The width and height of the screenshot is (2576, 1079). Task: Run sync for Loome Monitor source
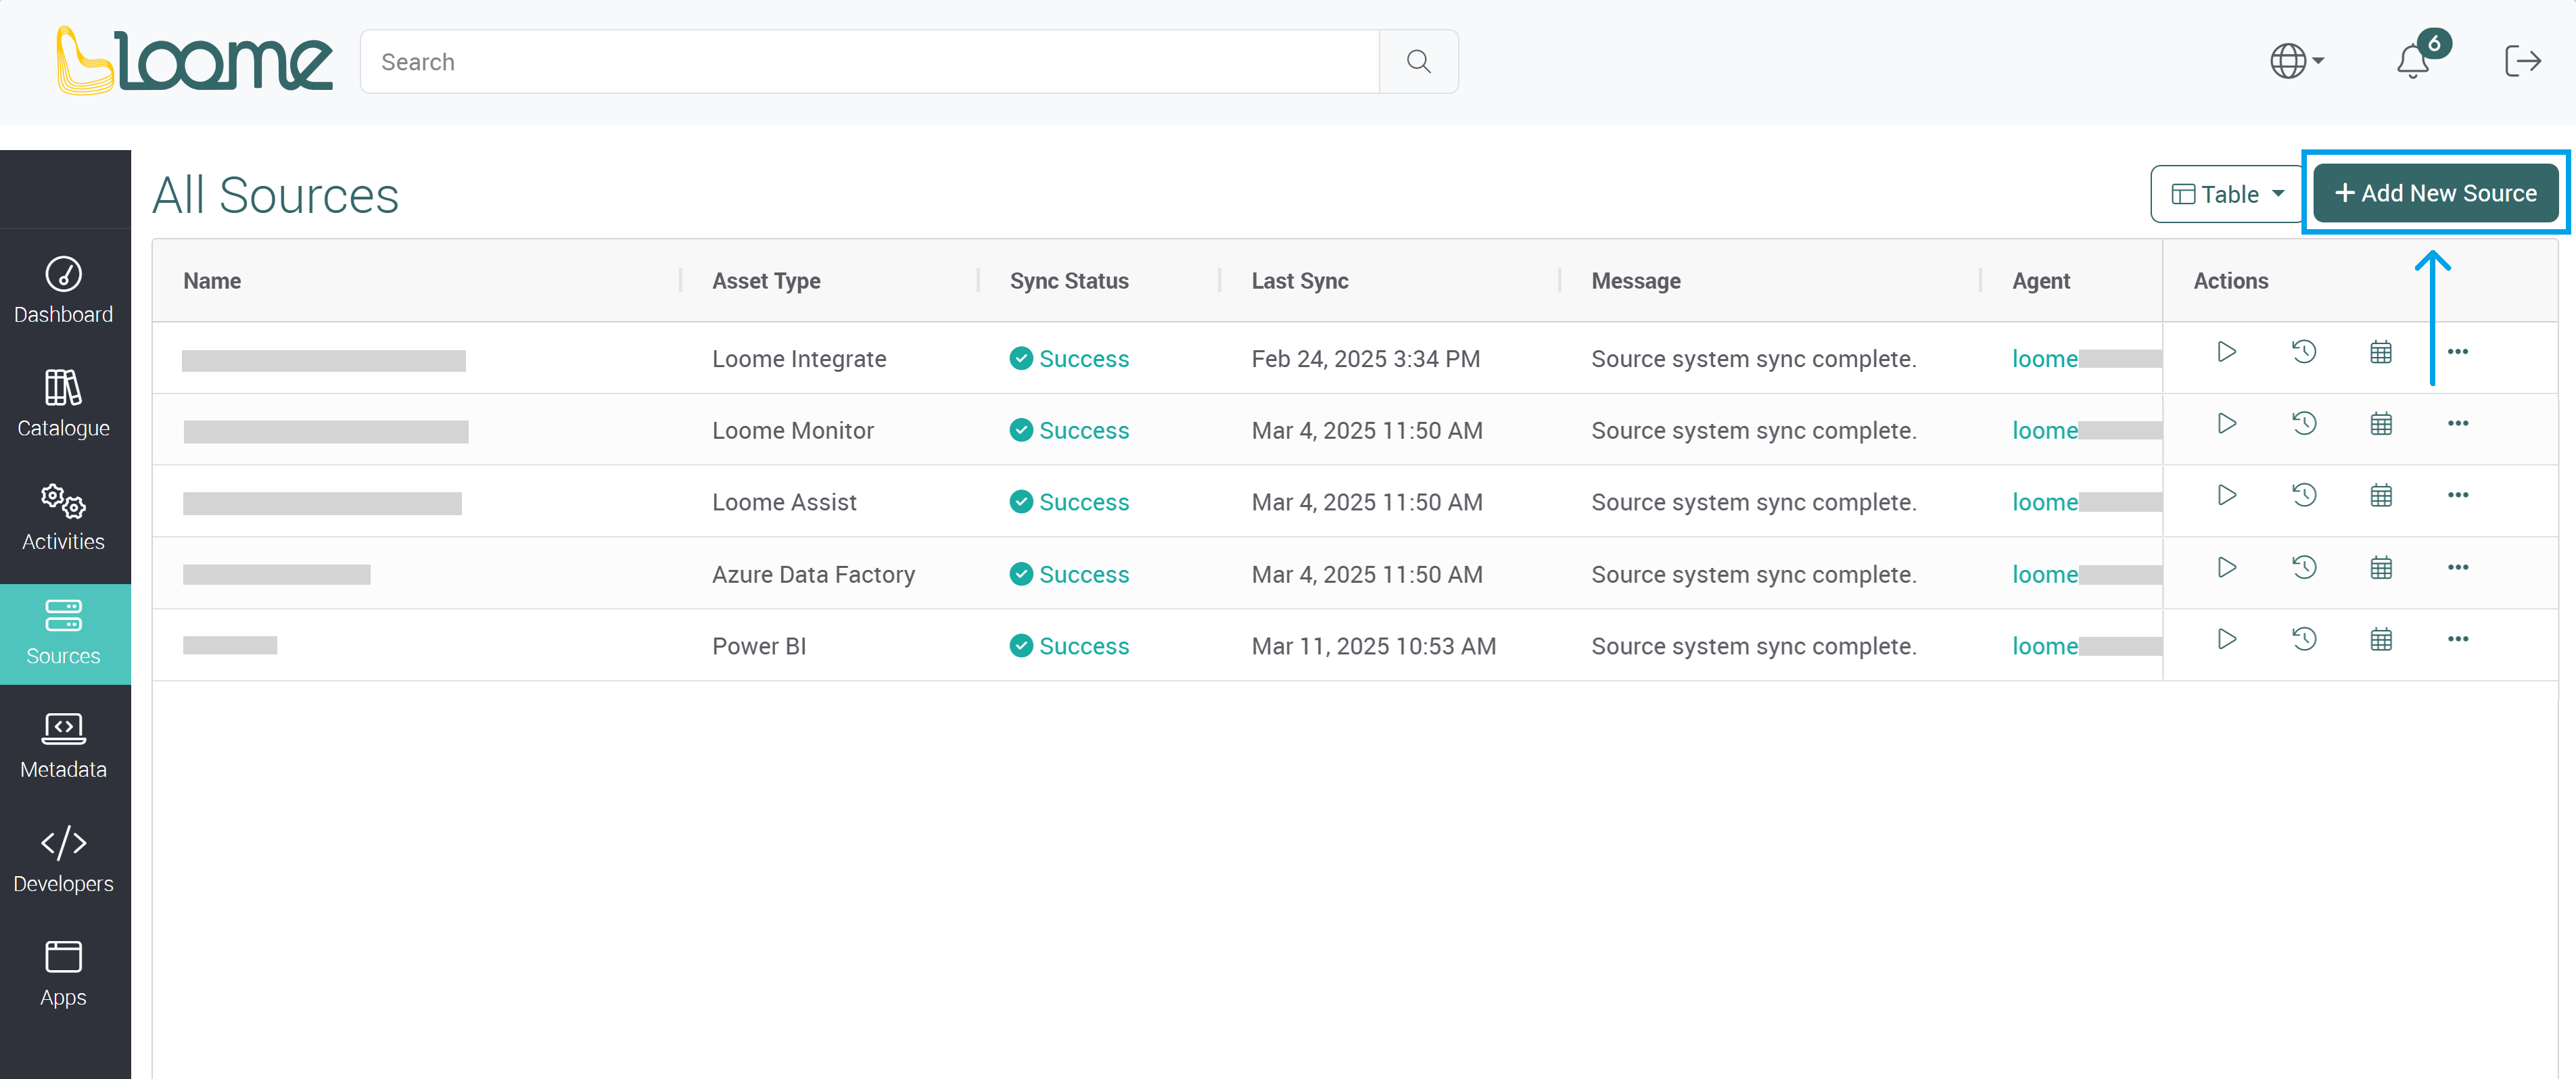pos(2226,424)
